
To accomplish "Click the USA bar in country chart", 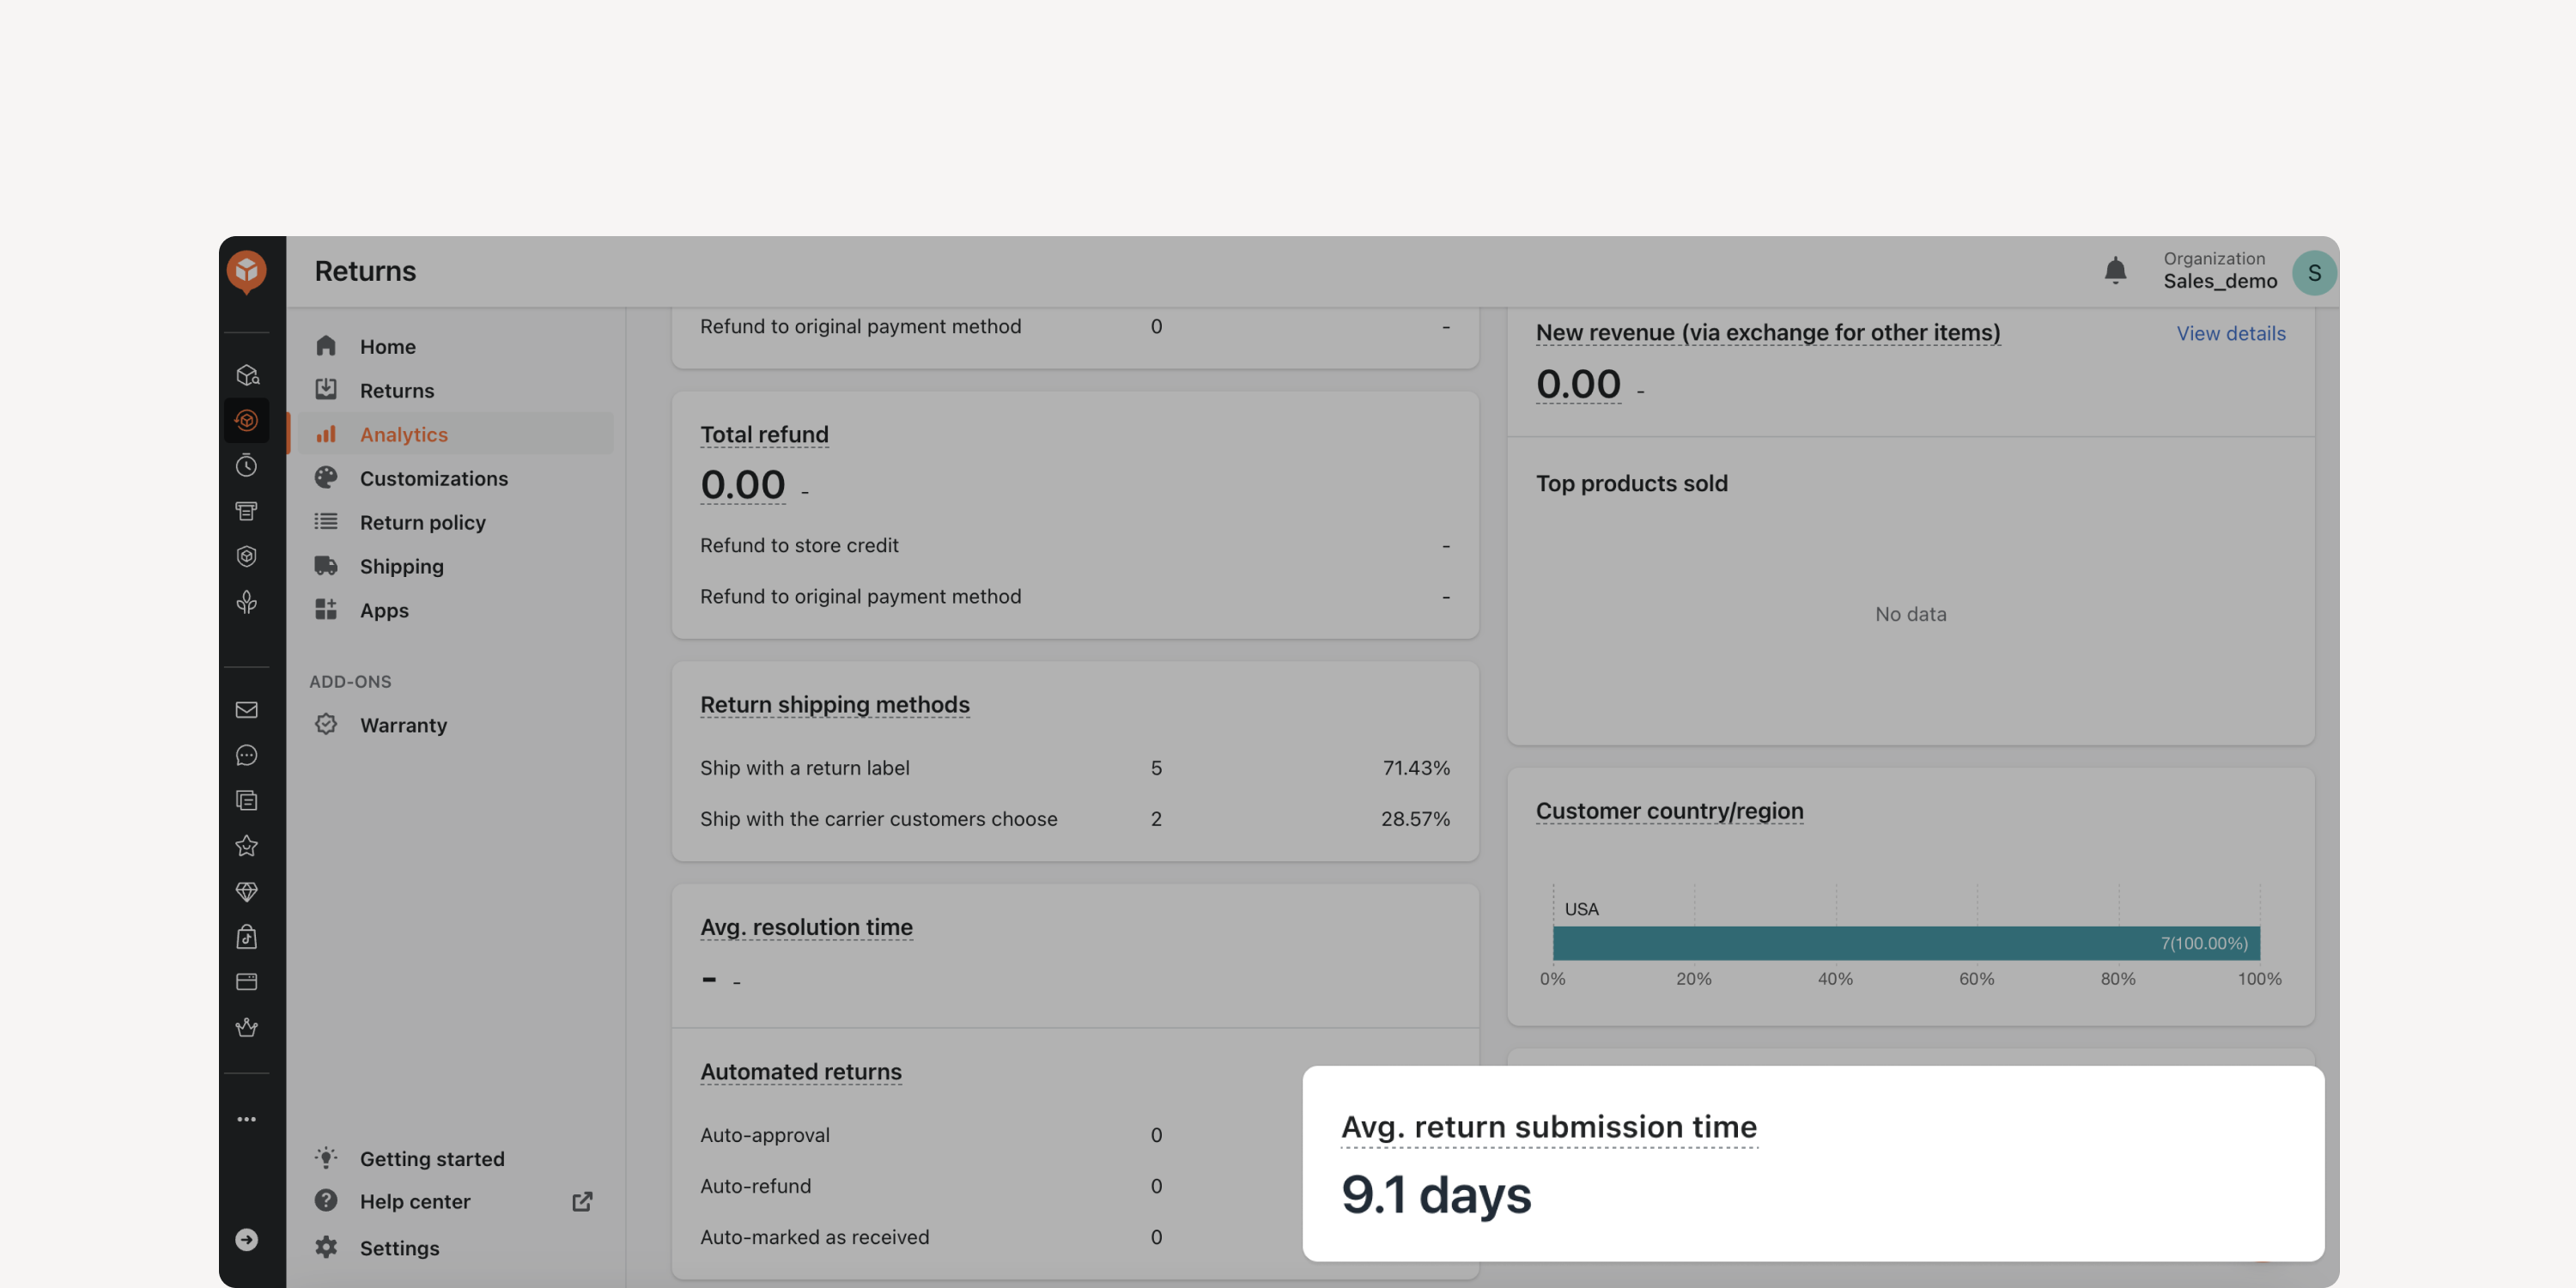I will coord(1906,943).
